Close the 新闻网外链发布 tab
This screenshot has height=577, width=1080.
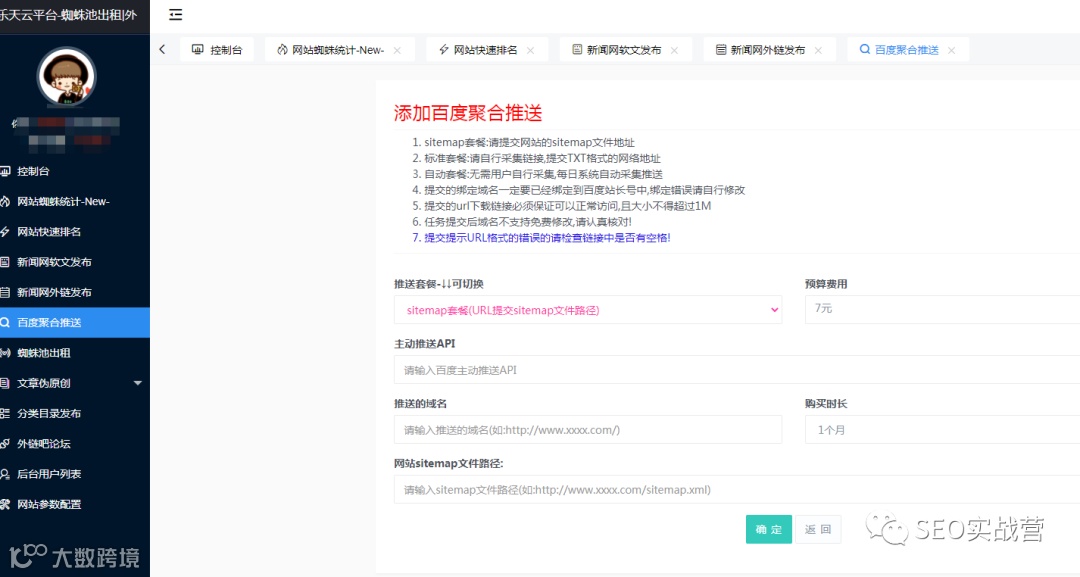coord(818,50)
